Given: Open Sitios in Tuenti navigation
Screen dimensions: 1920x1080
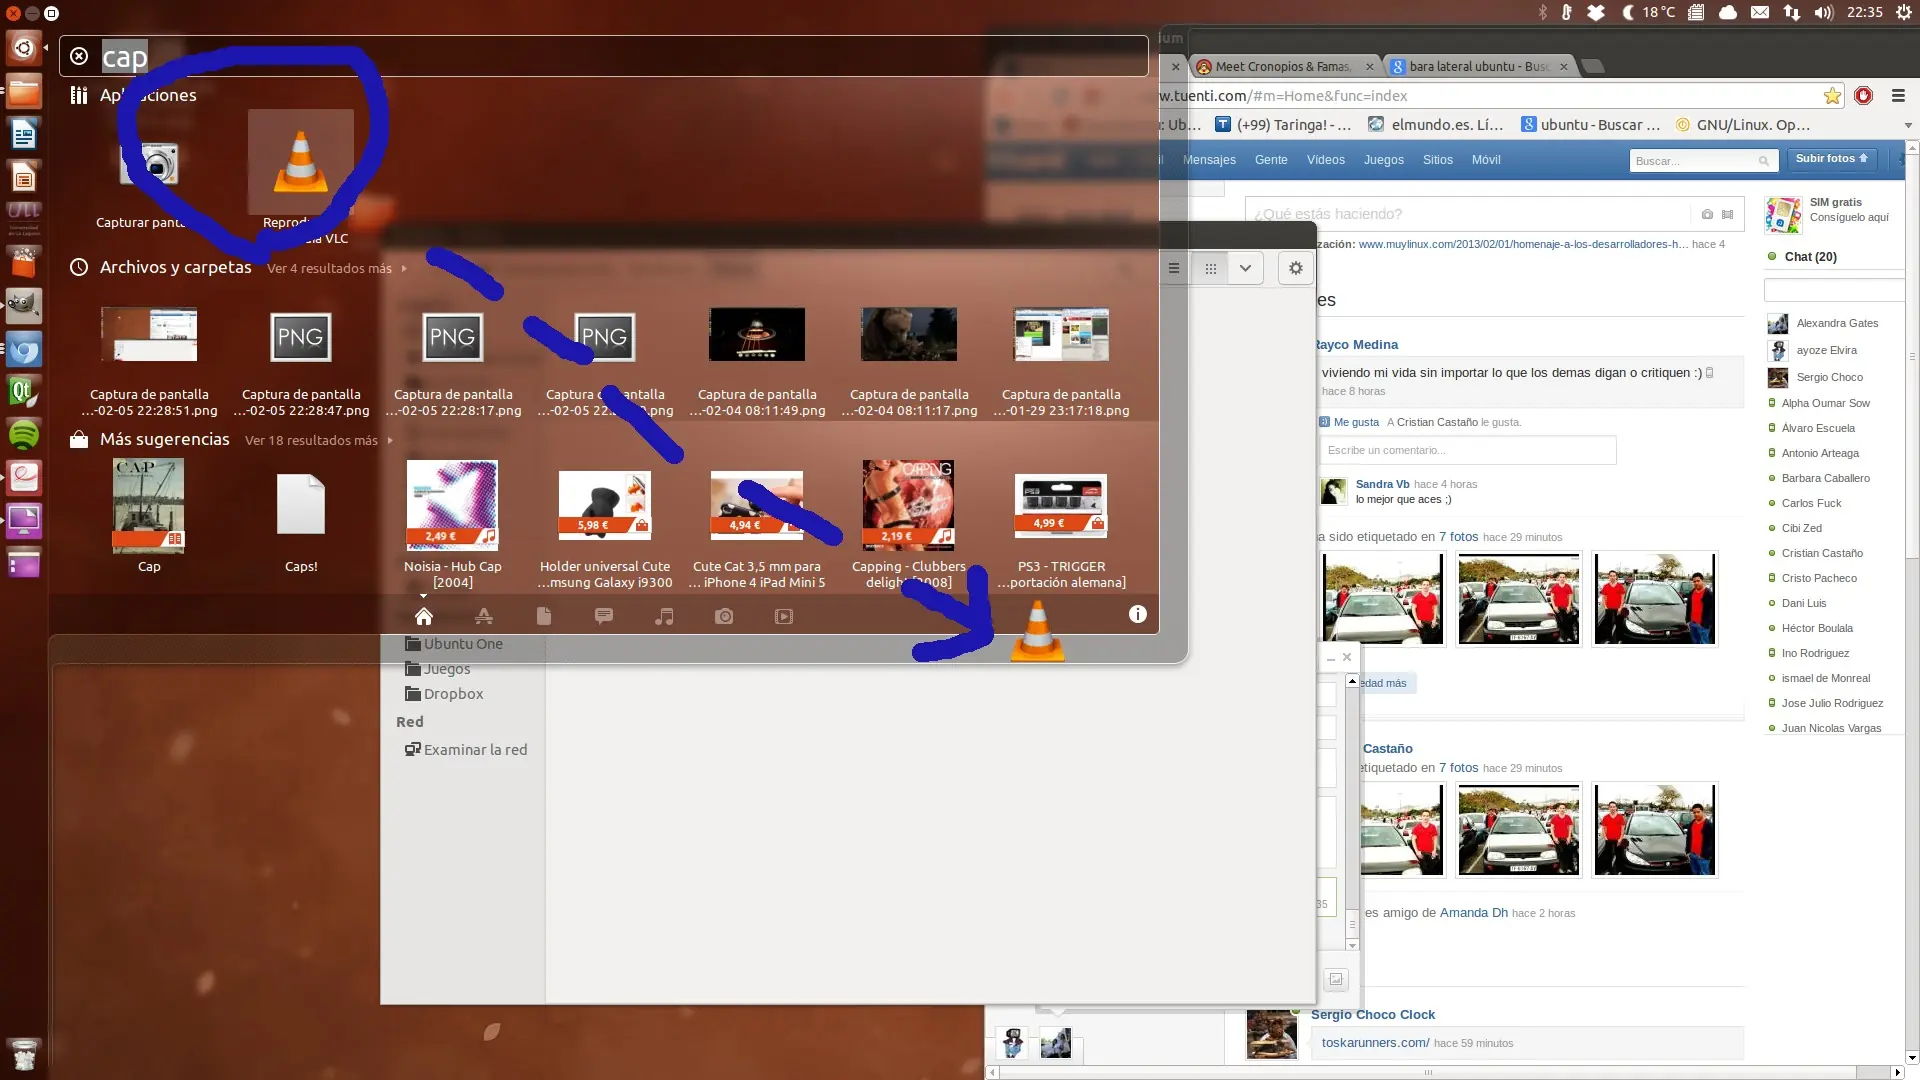Looking at the screenshot, I should point(1438,160).
